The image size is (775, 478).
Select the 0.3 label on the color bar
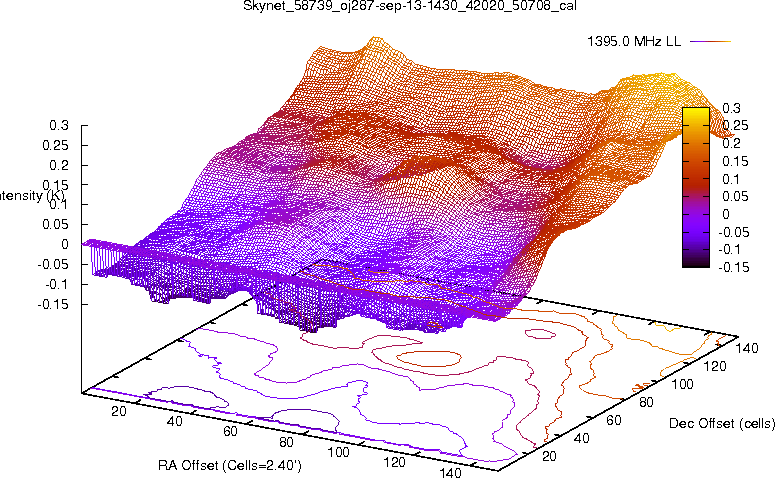coord(732,108)
